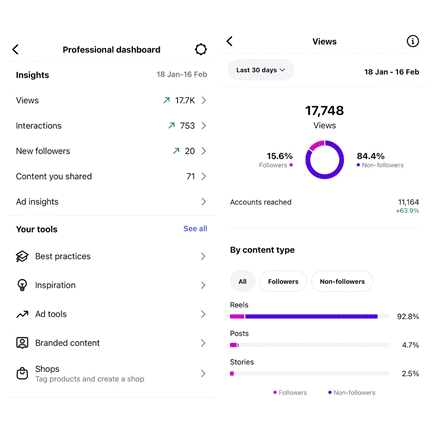Expand the New followers row chevron
This screenshot has width=435, height=435.
pyautogui.click(x=204, y=151)
